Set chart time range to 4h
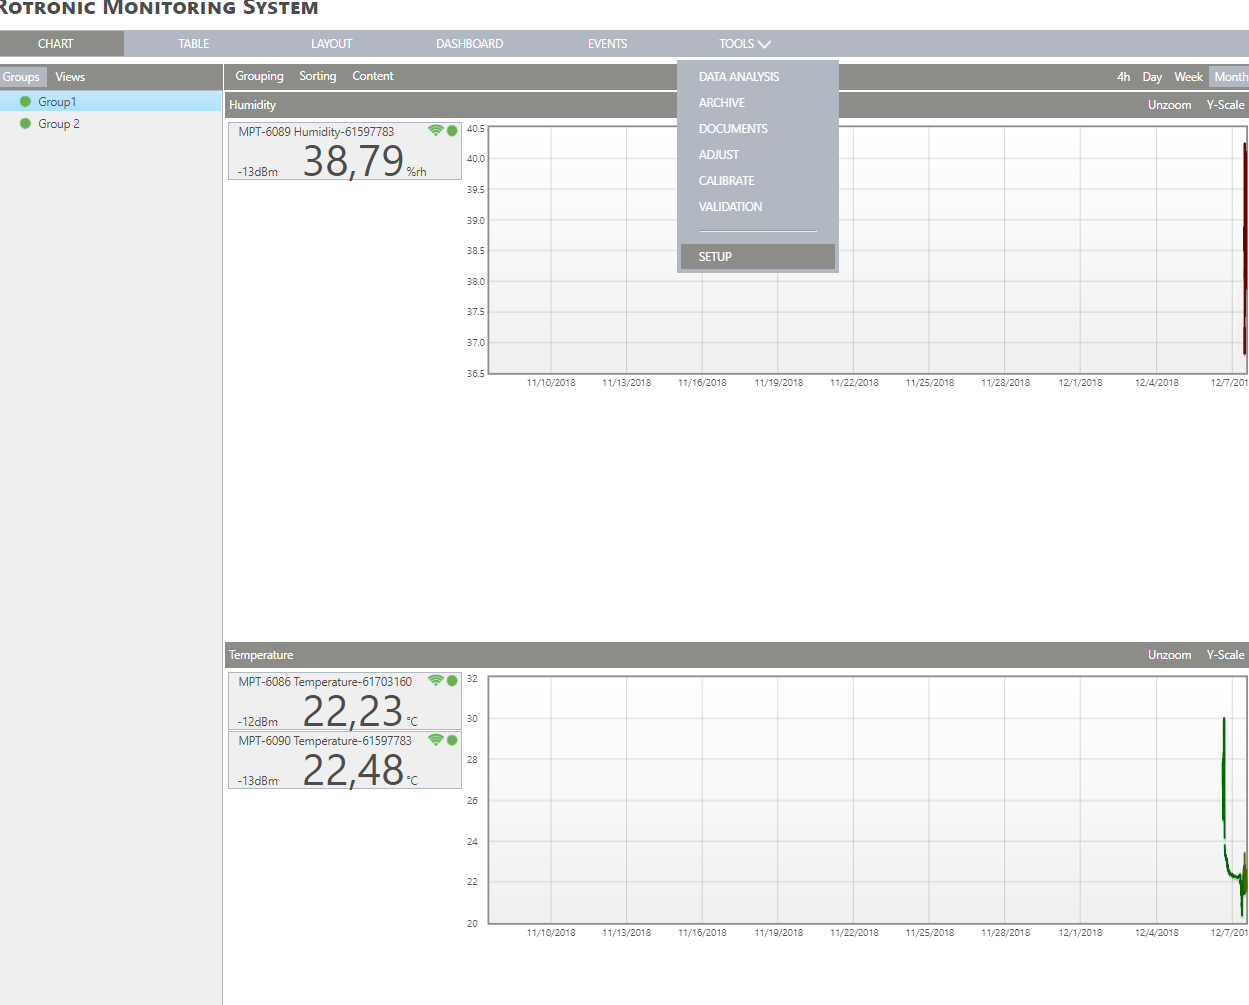 point(1124,77)
